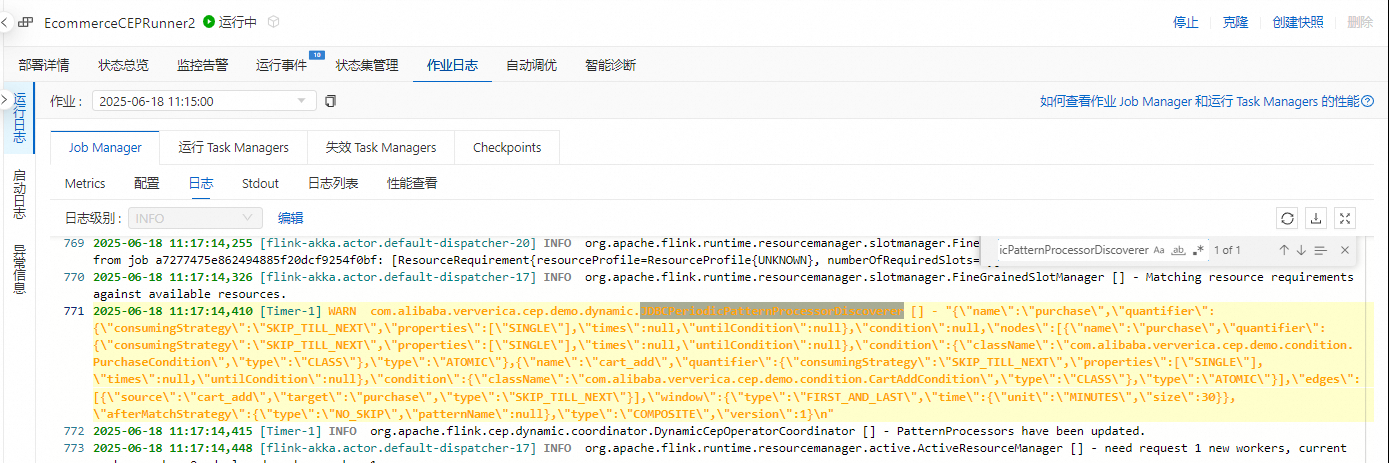Screen dimensions: 1389x463
Task: Click the 创建快照 button
Action: point(1298,22)
